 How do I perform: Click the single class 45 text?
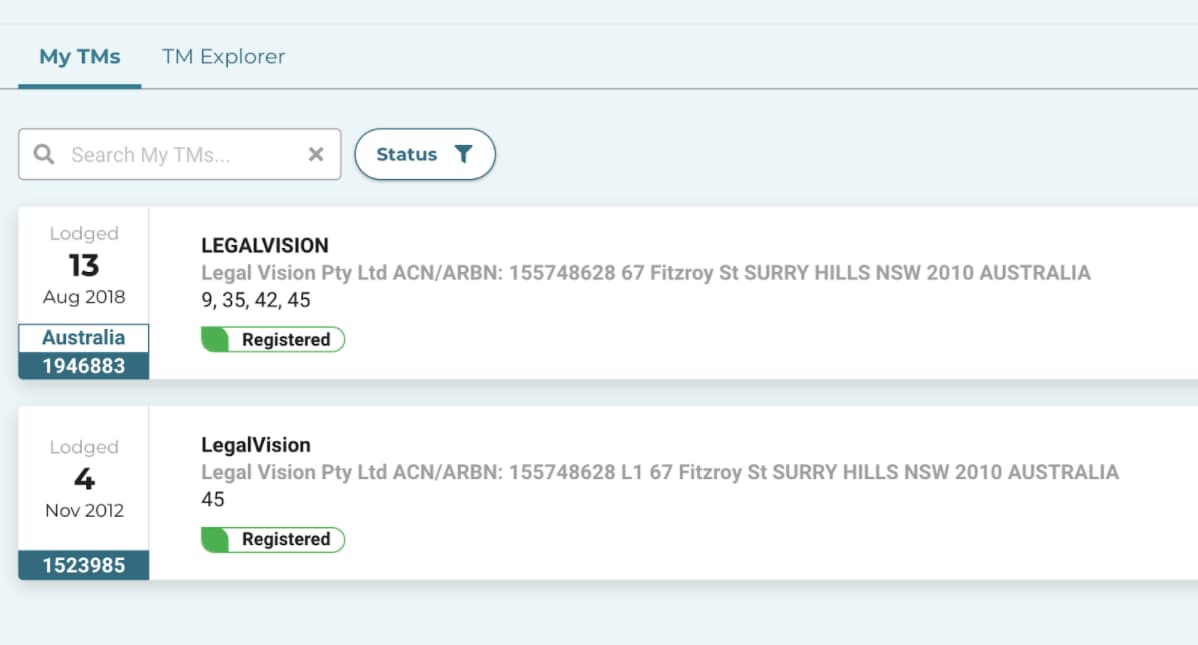[x=213, y=499]
